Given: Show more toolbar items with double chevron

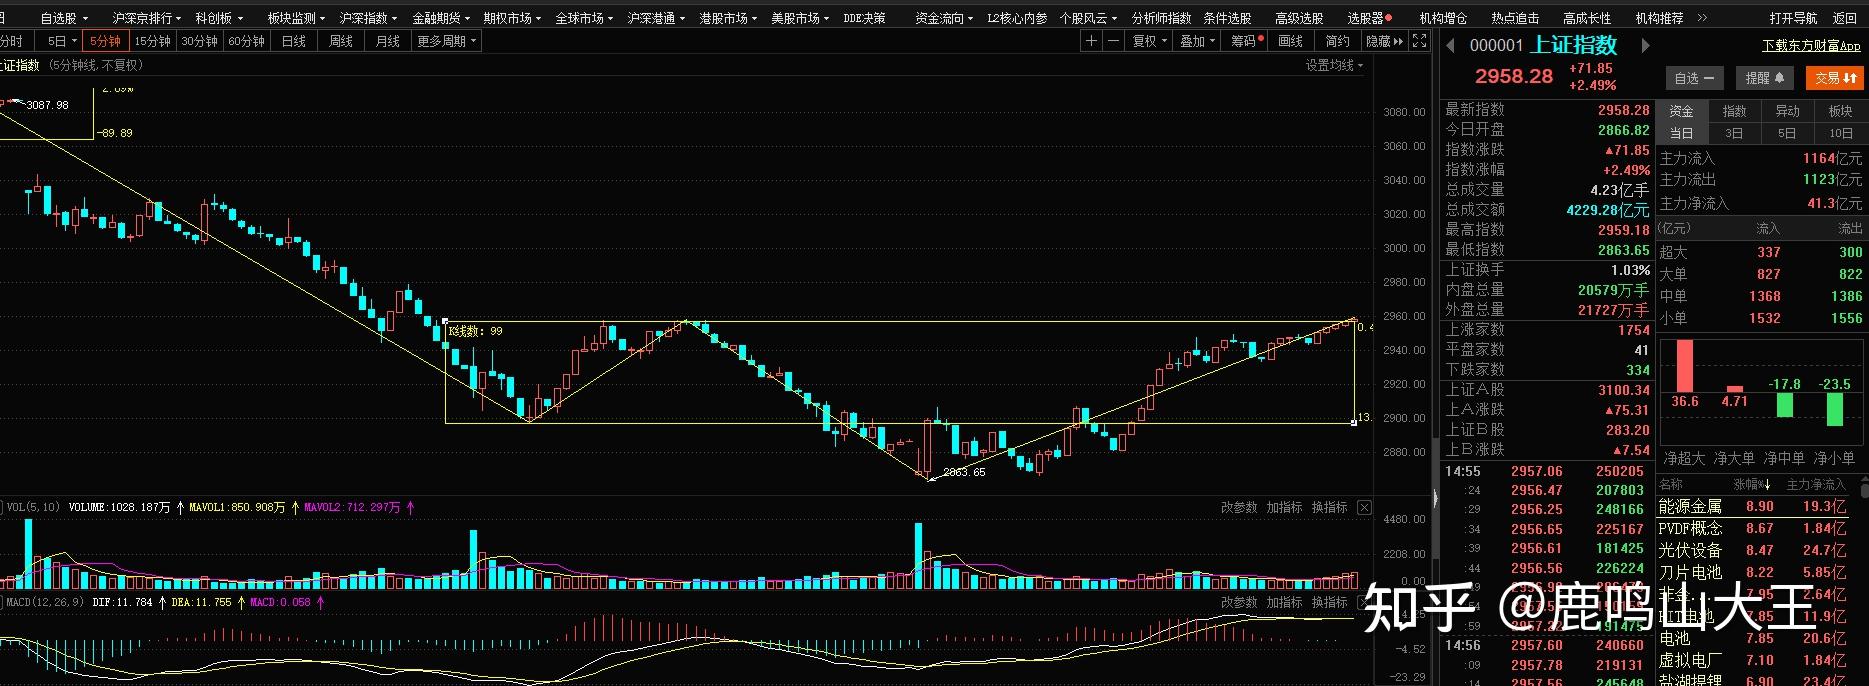Looking at the screenshot, I should pyautogui.click(x=1703, y=18).
